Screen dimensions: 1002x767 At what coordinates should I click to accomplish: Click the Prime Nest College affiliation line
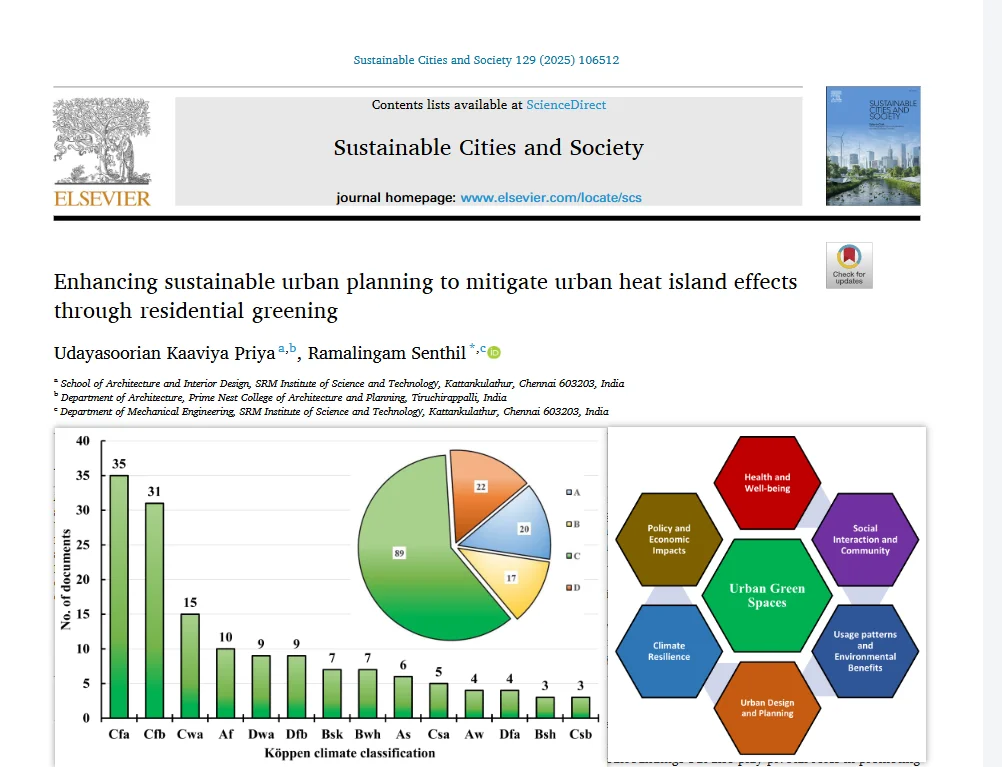tap(280, 398)
